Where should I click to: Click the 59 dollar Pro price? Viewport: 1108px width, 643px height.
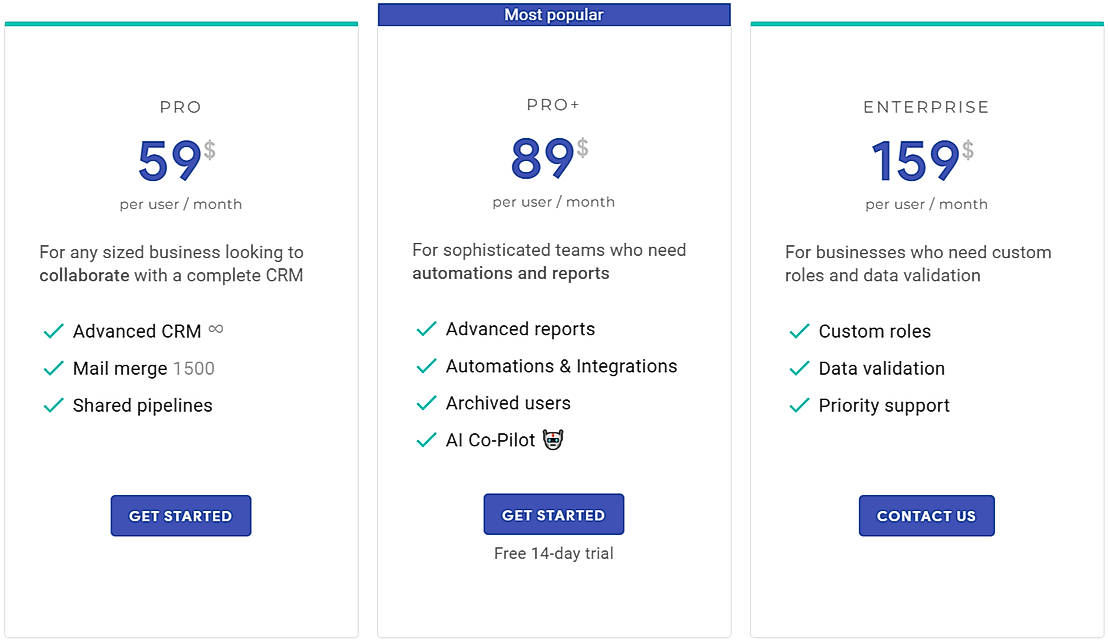click(x=170, y=160)
